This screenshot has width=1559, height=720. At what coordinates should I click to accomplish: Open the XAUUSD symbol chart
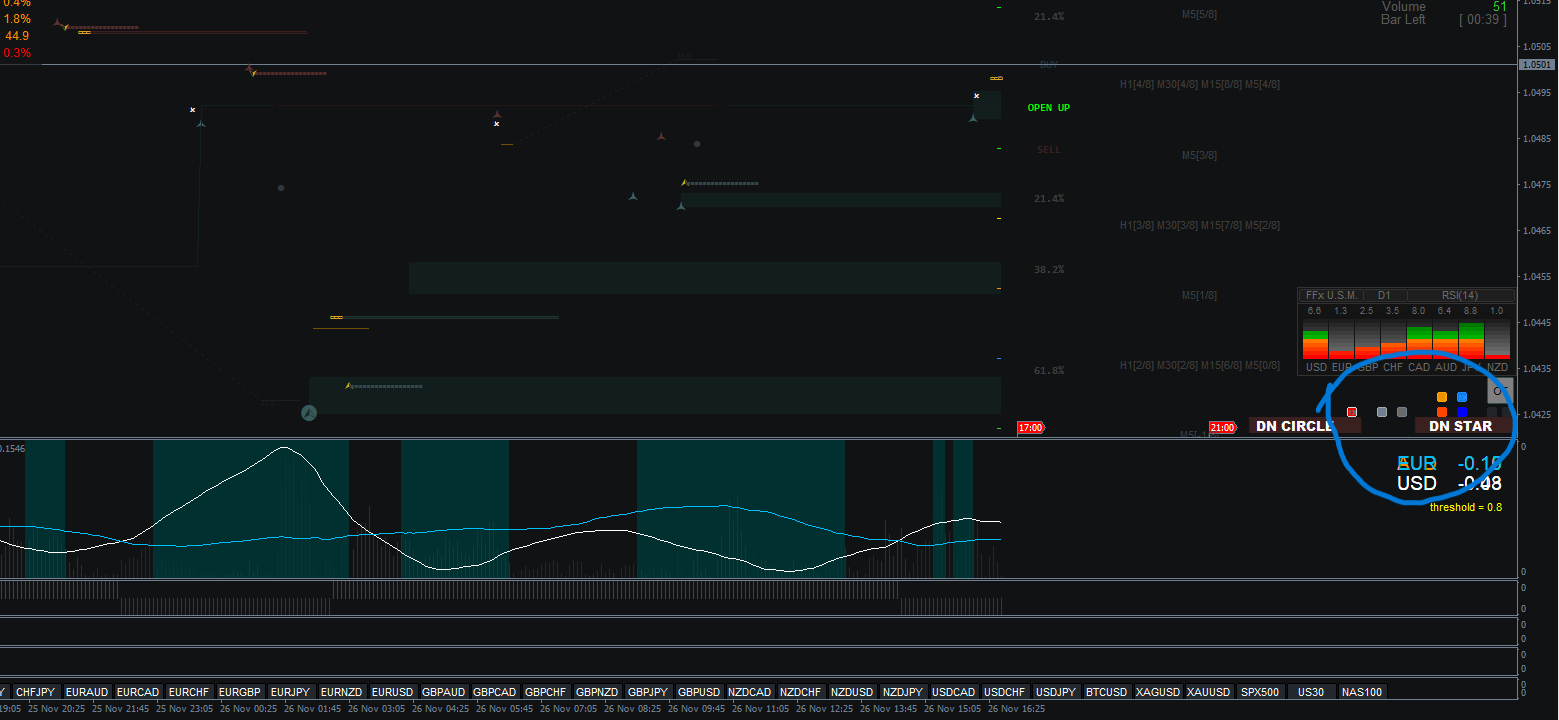tap(1208, 692)
